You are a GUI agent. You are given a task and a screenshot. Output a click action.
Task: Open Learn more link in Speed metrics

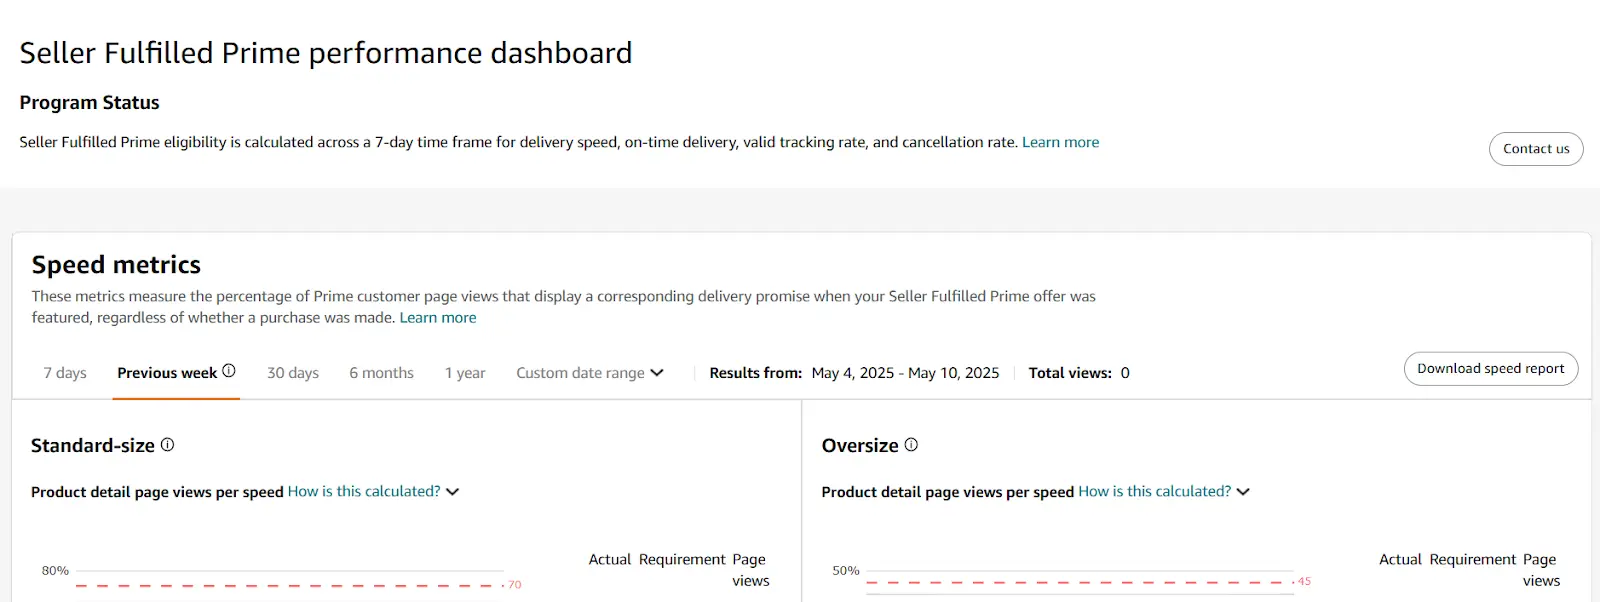(438, 318)
